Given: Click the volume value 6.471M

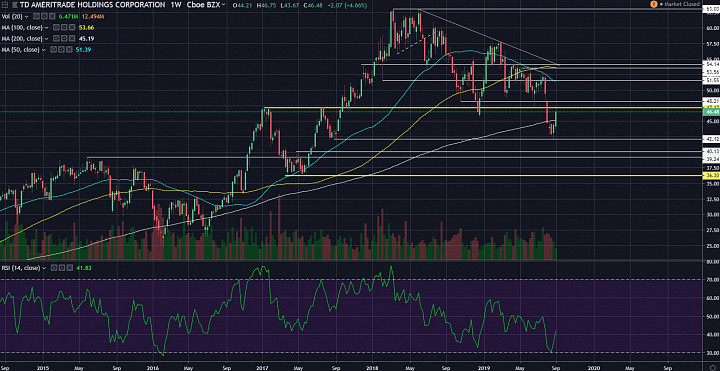Looking at the screenshot, I should (68, 17).
